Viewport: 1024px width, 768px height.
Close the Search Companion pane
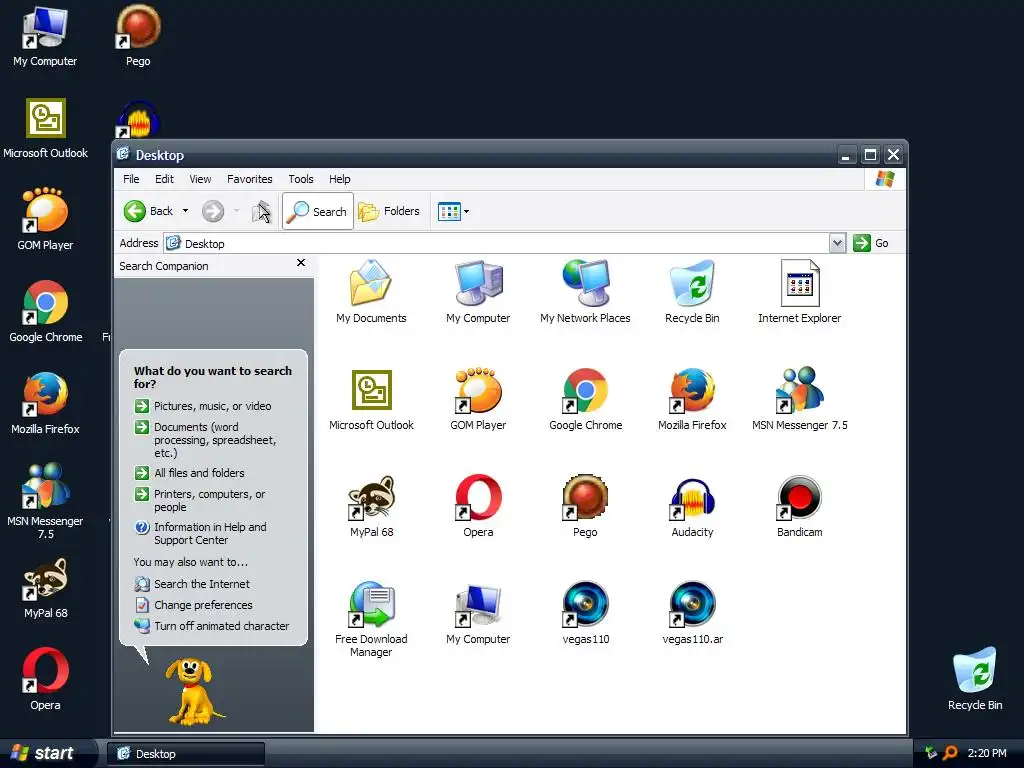[x=300, y=263]
